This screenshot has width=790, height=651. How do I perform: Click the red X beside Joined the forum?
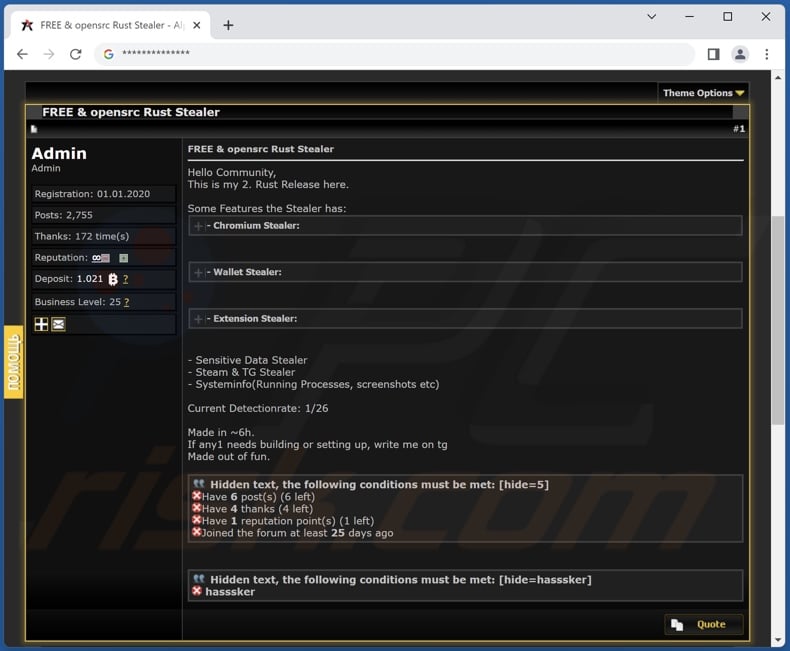click(x=197, y=532)
